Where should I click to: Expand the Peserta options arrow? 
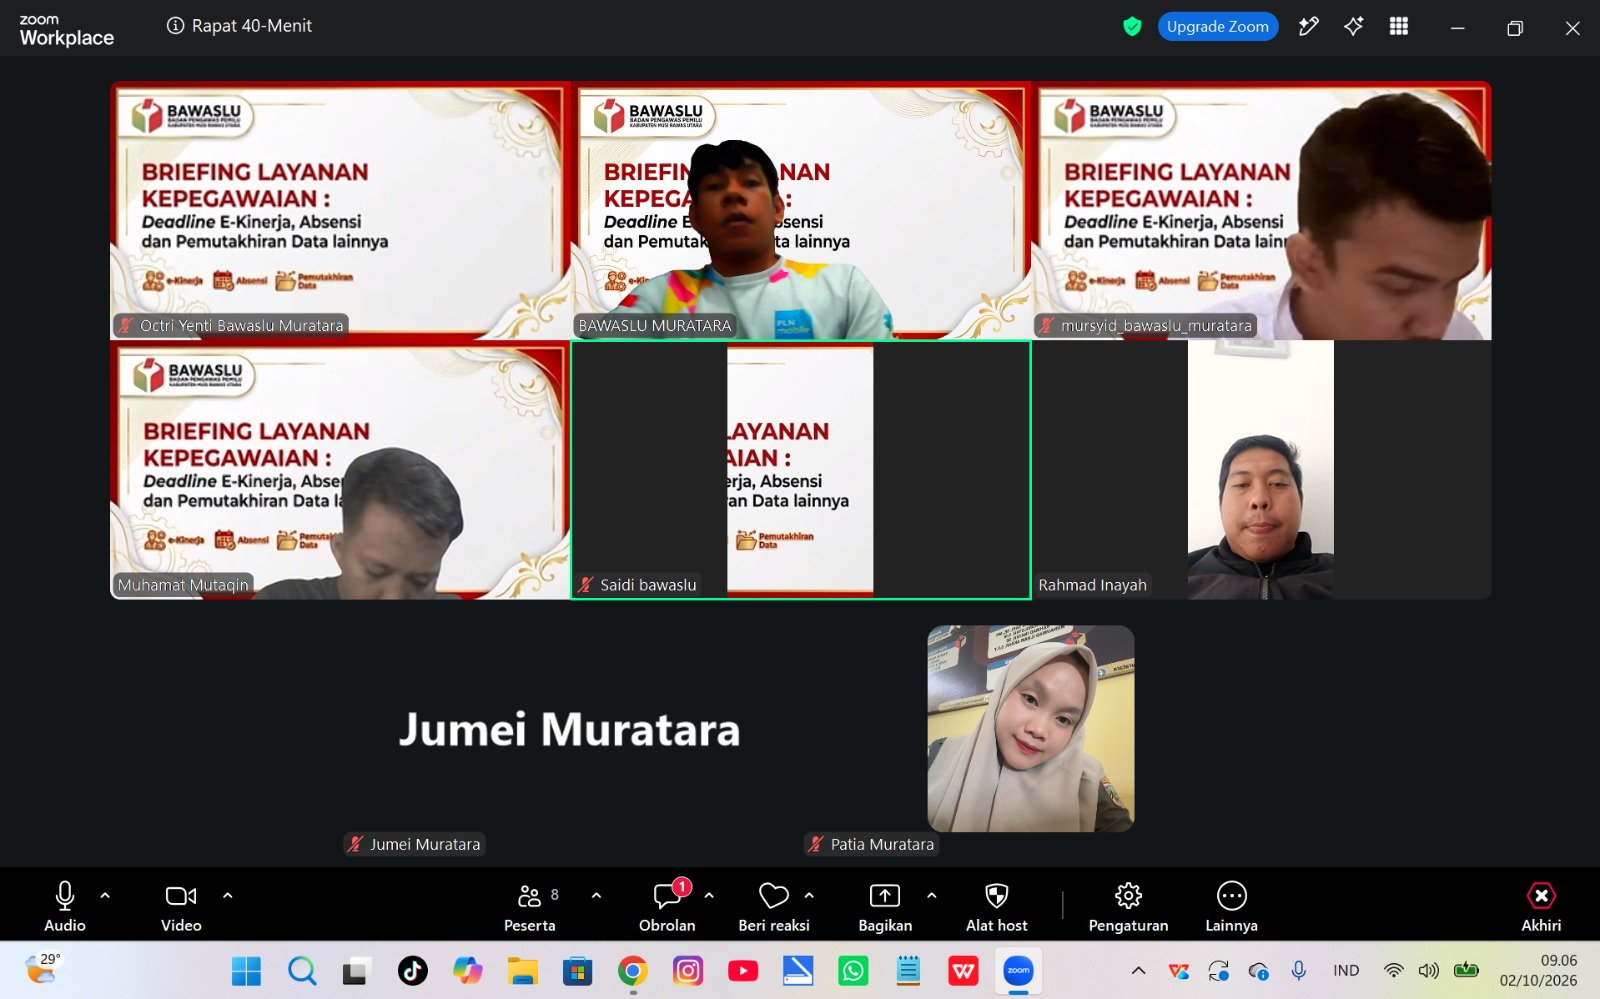[x=597, y=896]
